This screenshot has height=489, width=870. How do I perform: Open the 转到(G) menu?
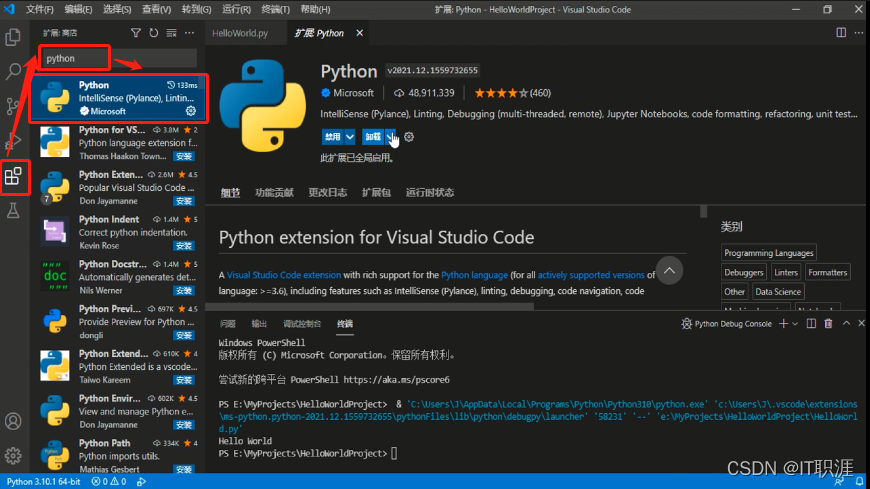tap(196, 9)
